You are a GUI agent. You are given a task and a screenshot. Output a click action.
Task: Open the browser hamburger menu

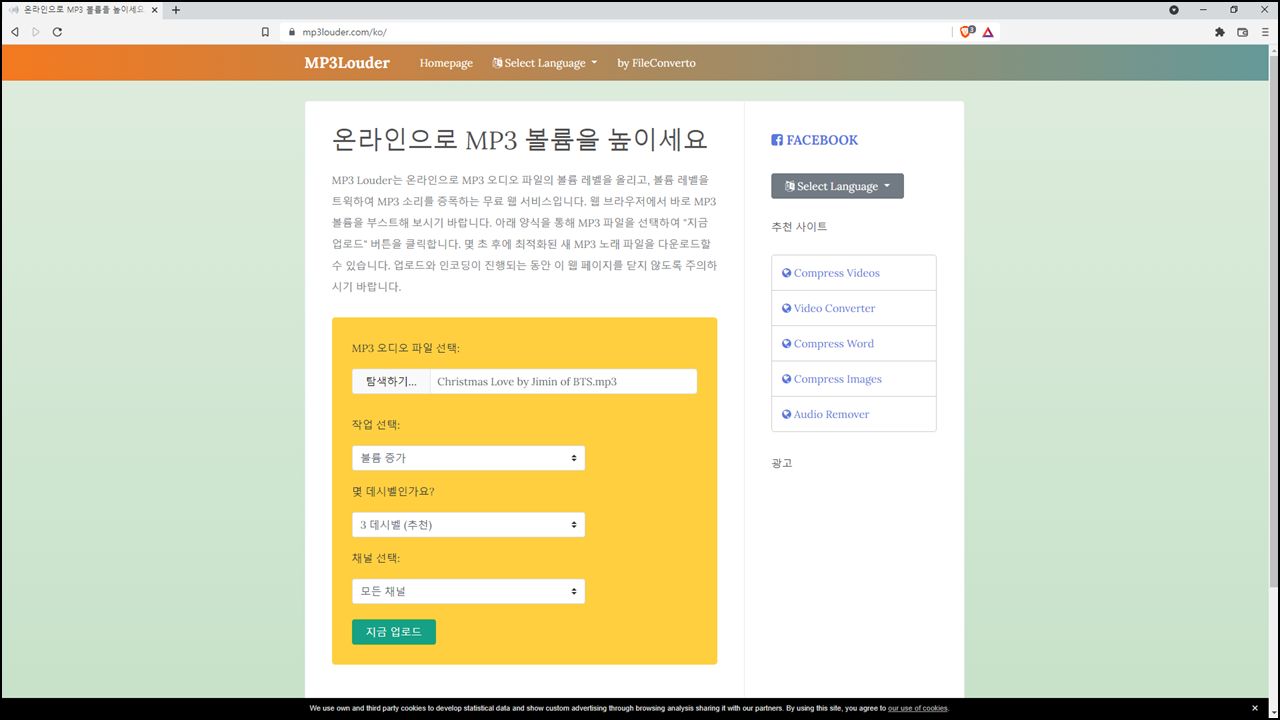click(x=1265, y=32)
